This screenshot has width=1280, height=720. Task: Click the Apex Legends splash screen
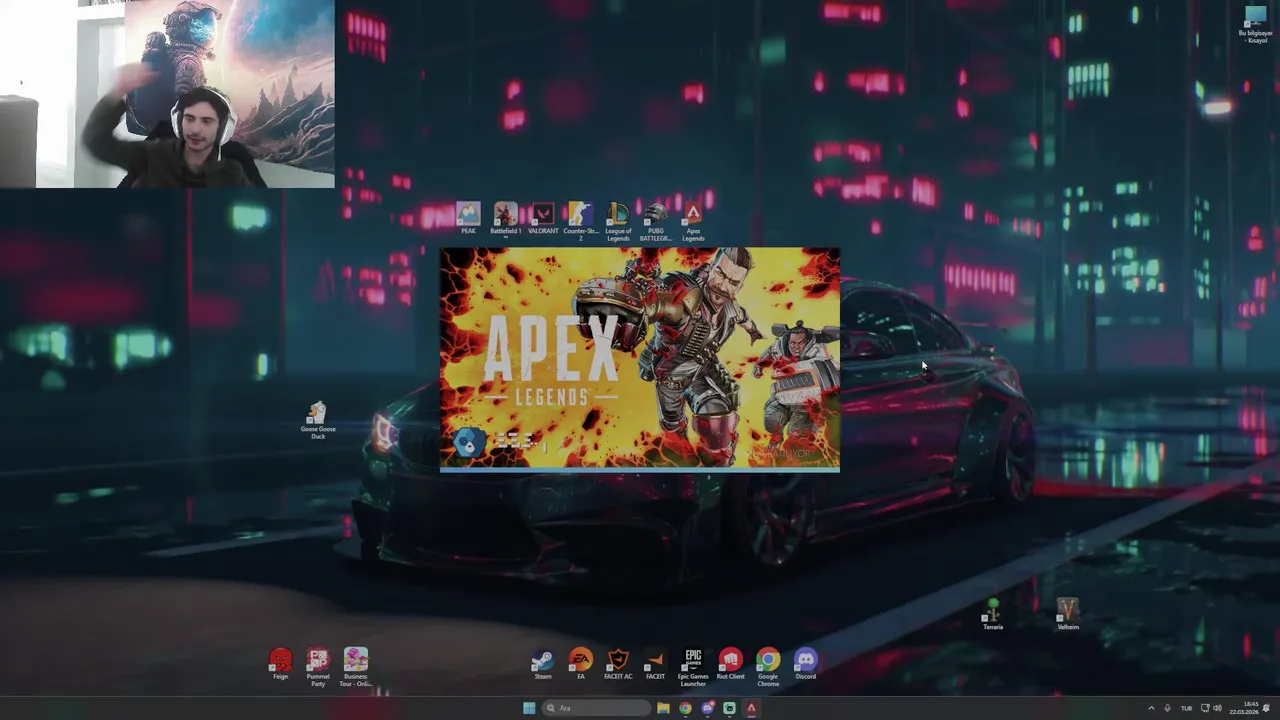pyautogui.click(x=640, y=359)
